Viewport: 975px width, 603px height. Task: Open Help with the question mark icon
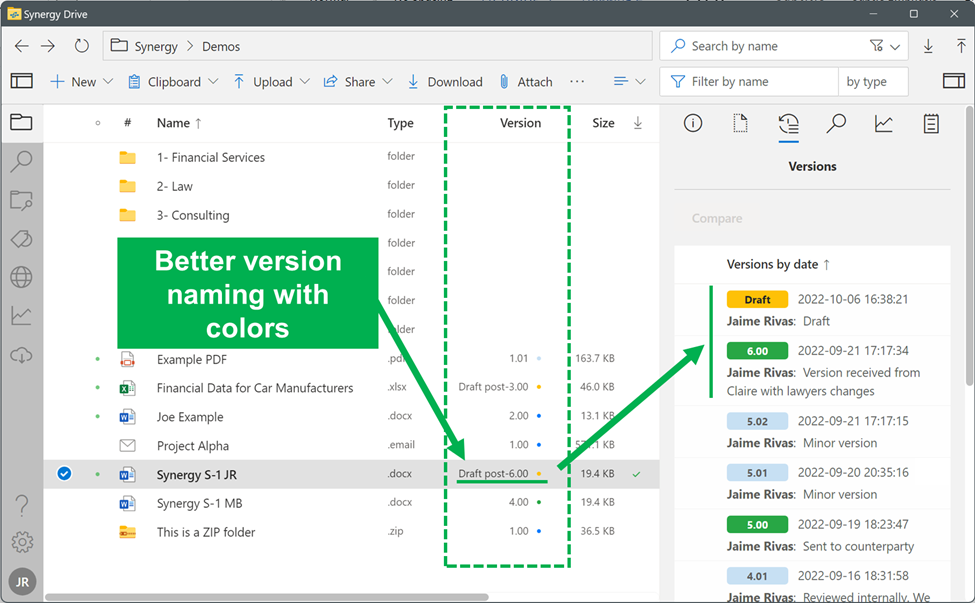pos(21,505)
